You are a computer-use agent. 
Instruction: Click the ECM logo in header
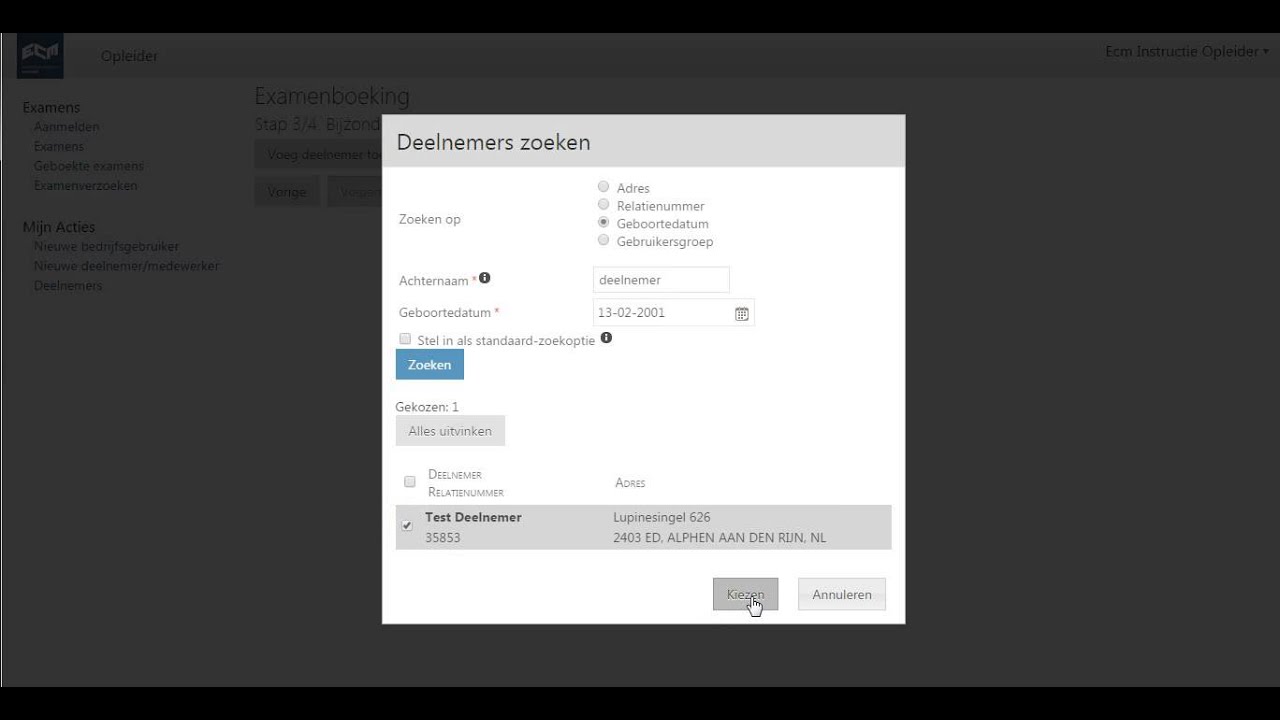pos(40,56)
